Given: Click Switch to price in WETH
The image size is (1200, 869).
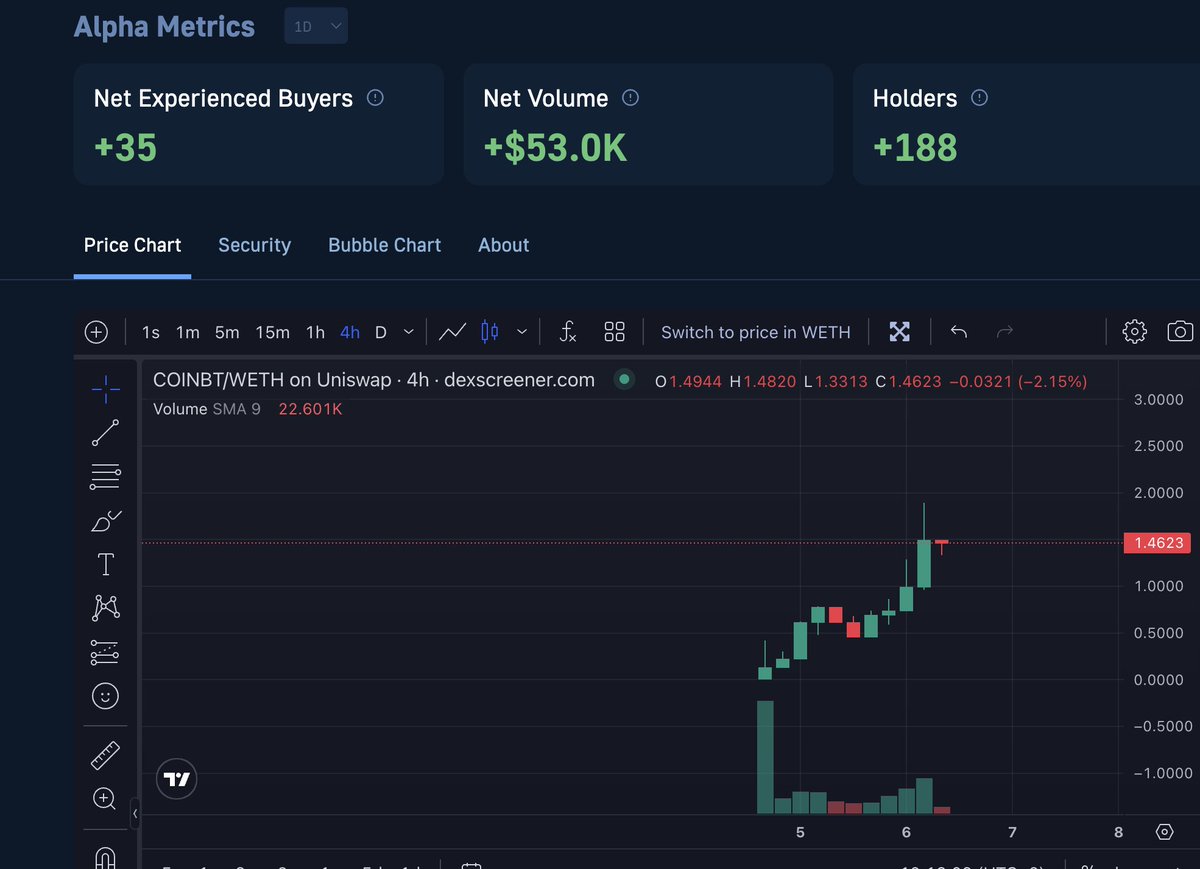Looking at the screenshot, I should click(755, 331).
